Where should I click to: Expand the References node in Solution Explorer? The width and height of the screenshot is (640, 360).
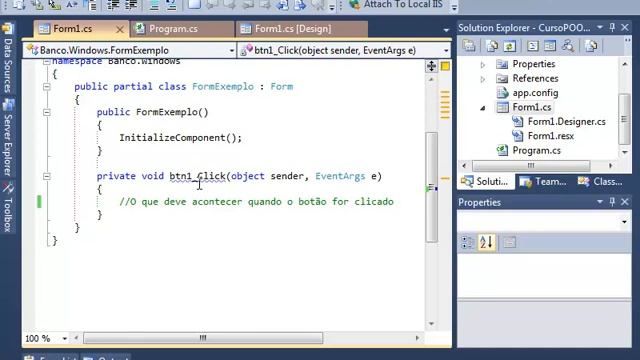tap(482, 79)
